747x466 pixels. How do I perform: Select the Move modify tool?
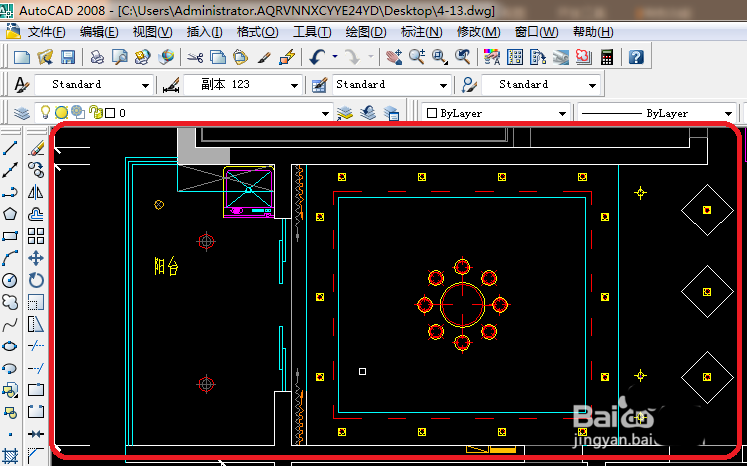[x=36, y=258]
